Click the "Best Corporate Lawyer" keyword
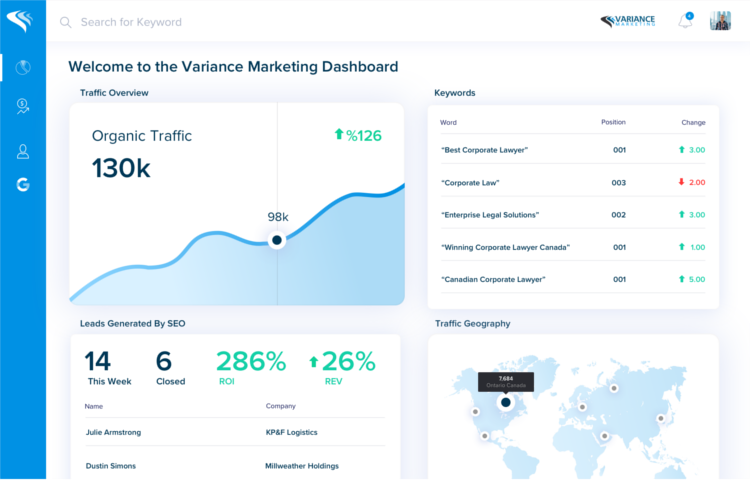The width and height of the screenshot is (750, 480). (484, 150)
